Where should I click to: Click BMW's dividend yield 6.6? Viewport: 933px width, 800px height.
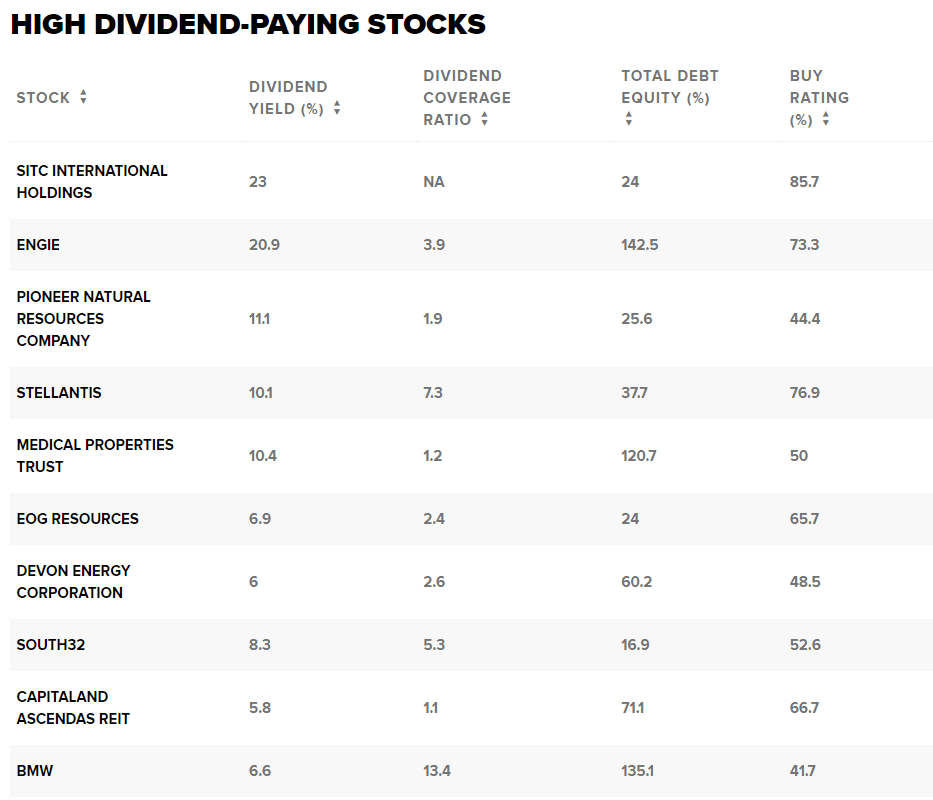coord(260,771)
